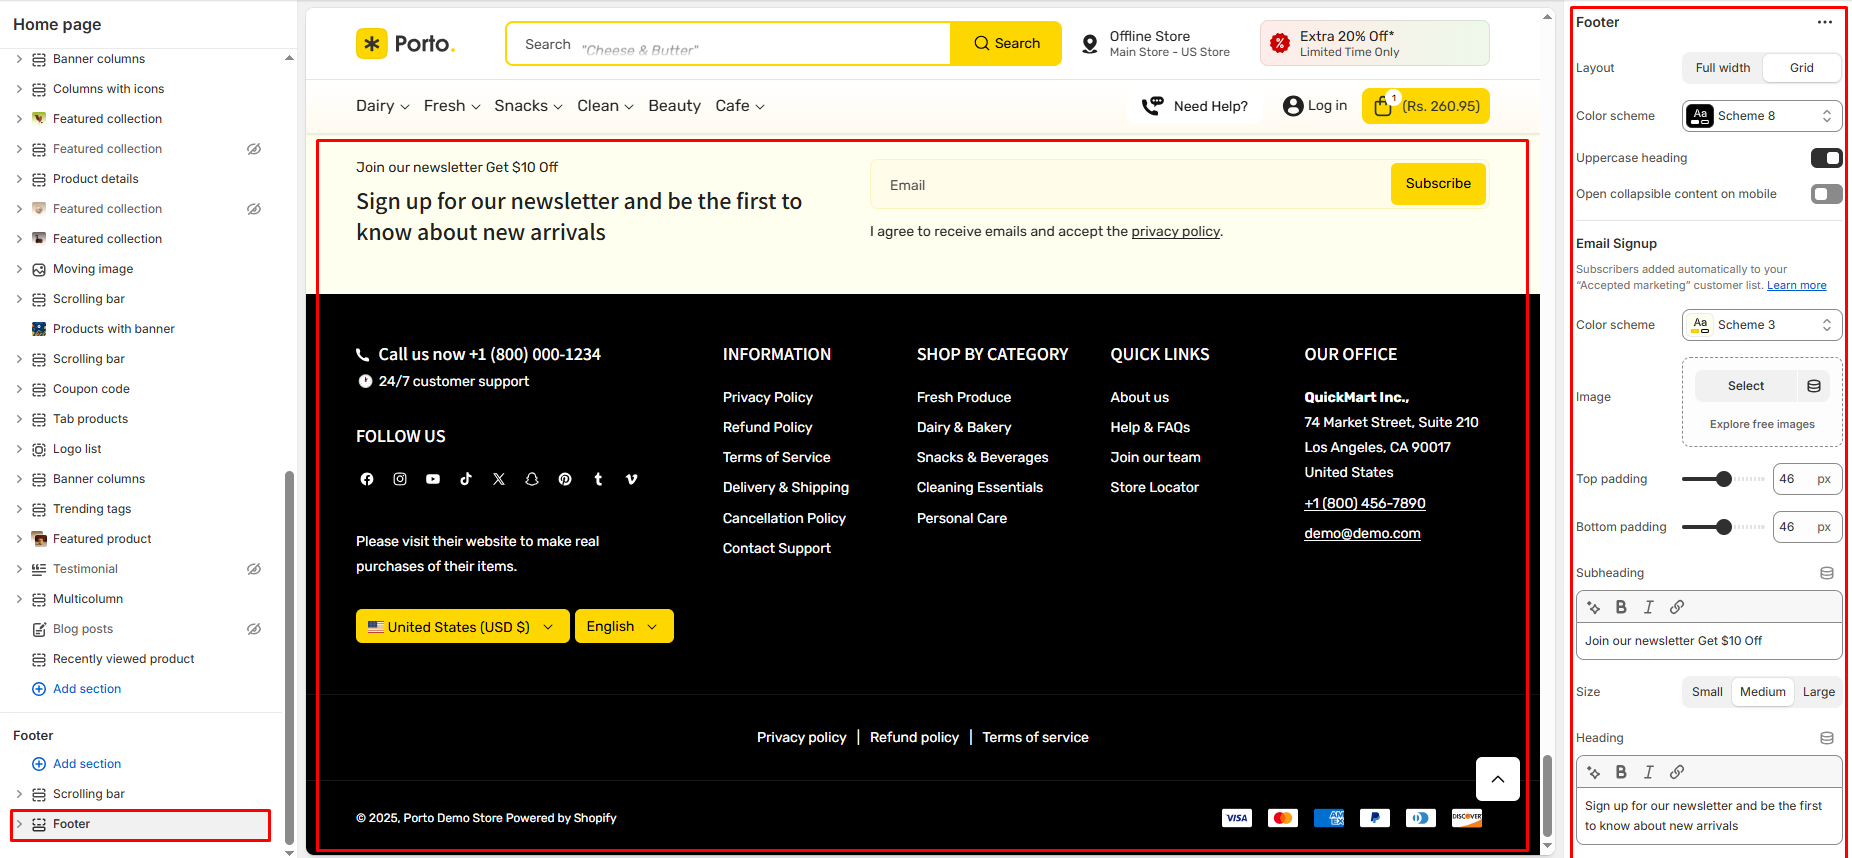Screen dimensions: 1852x858
Task: Select the Grid layout option
Action: [x=1801, y=68]
